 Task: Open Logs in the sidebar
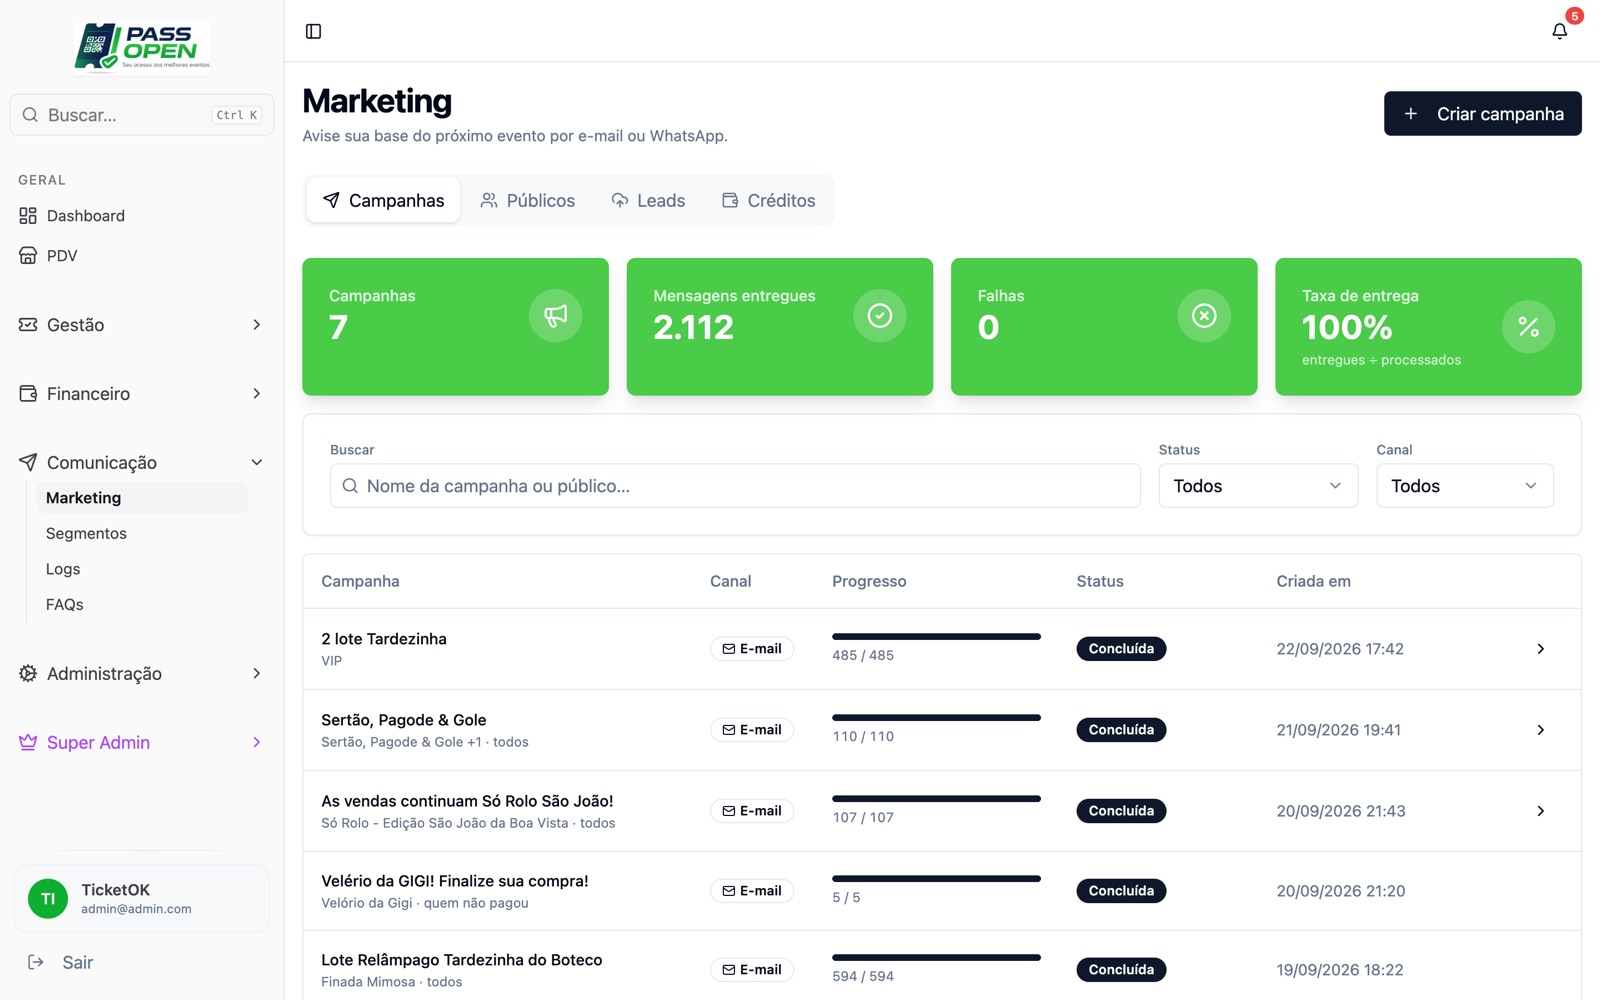tap(142, 569)
